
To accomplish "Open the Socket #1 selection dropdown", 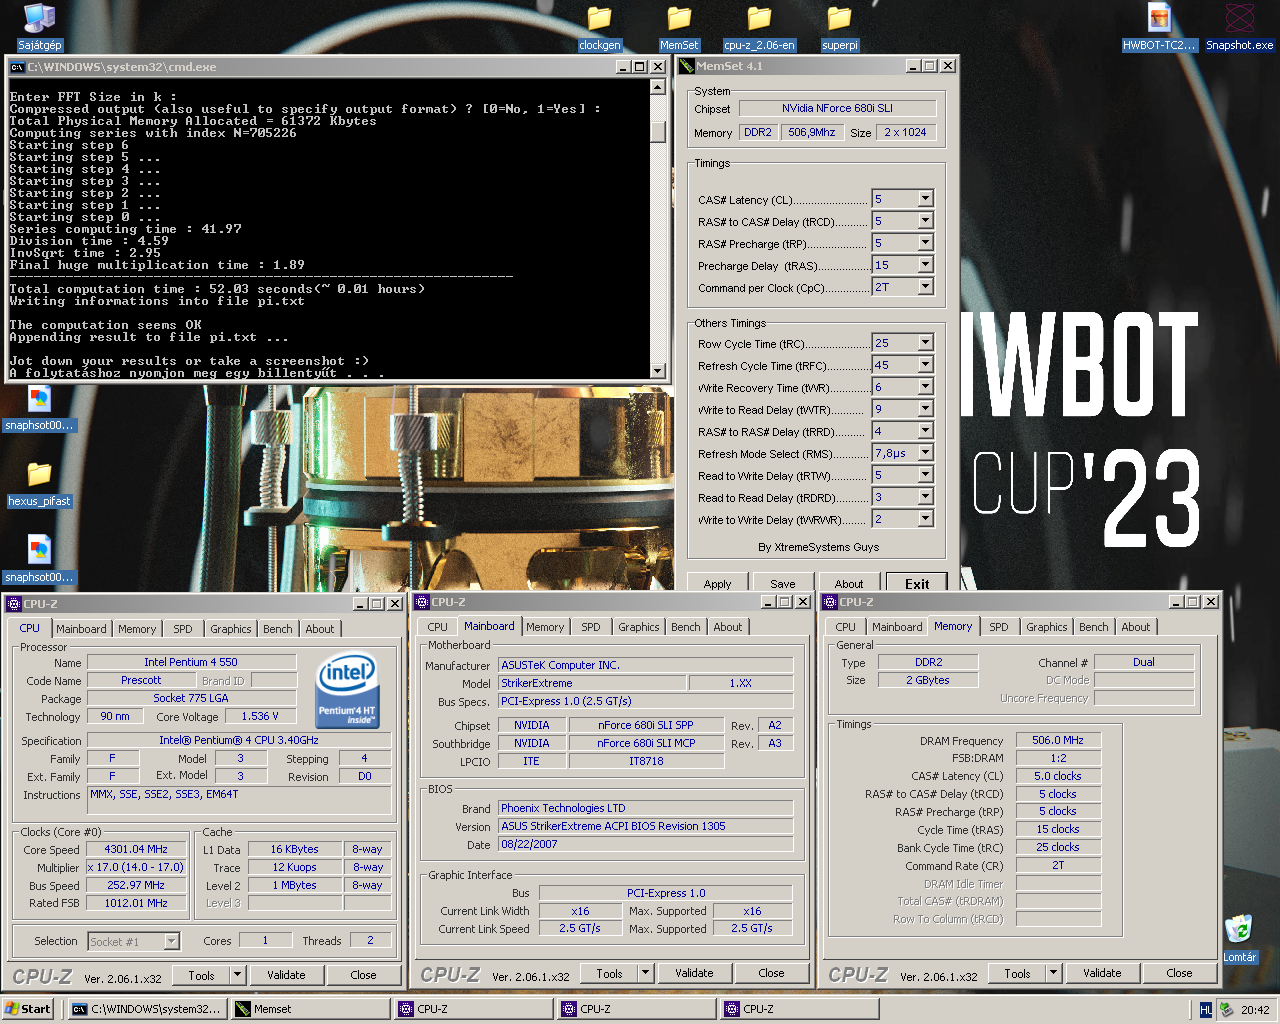I will 171,941.
